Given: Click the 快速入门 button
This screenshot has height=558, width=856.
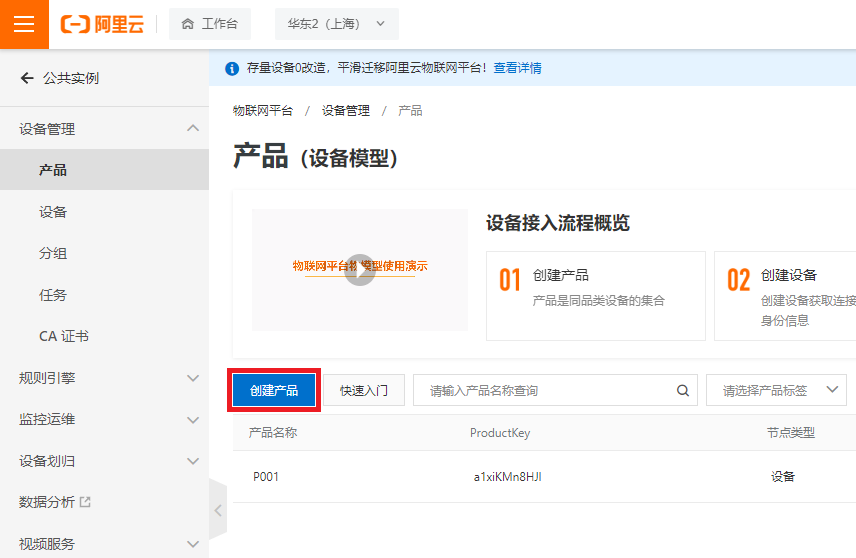Looking at the screenshot, I should click(x=364, y=390).
